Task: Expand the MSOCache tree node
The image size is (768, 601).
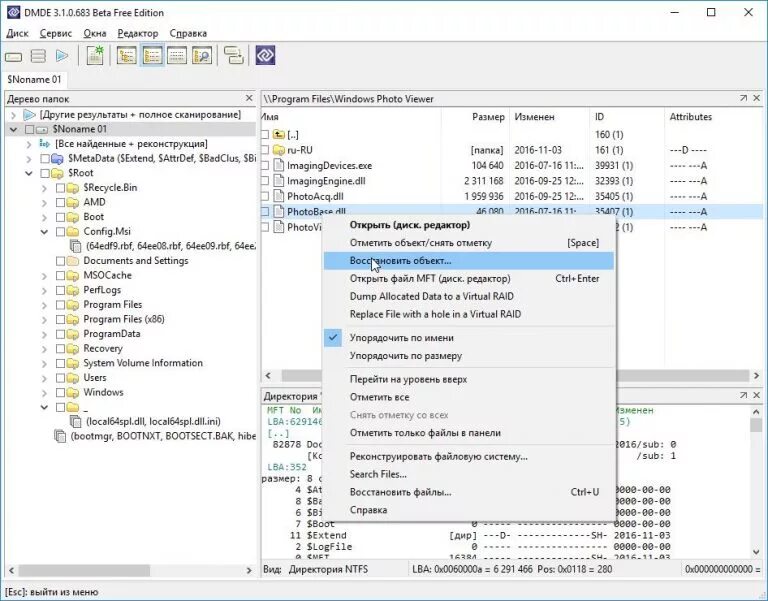Action: click(x=44, y=275)
